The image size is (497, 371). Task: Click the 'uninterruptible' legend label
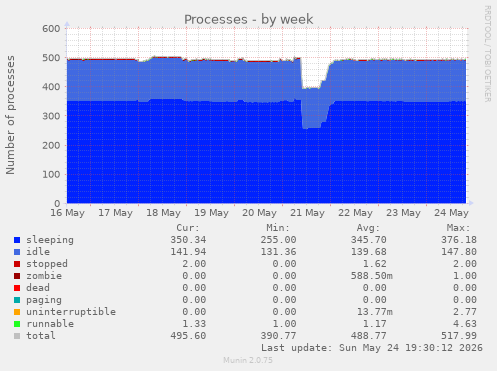tap(71, 312)
